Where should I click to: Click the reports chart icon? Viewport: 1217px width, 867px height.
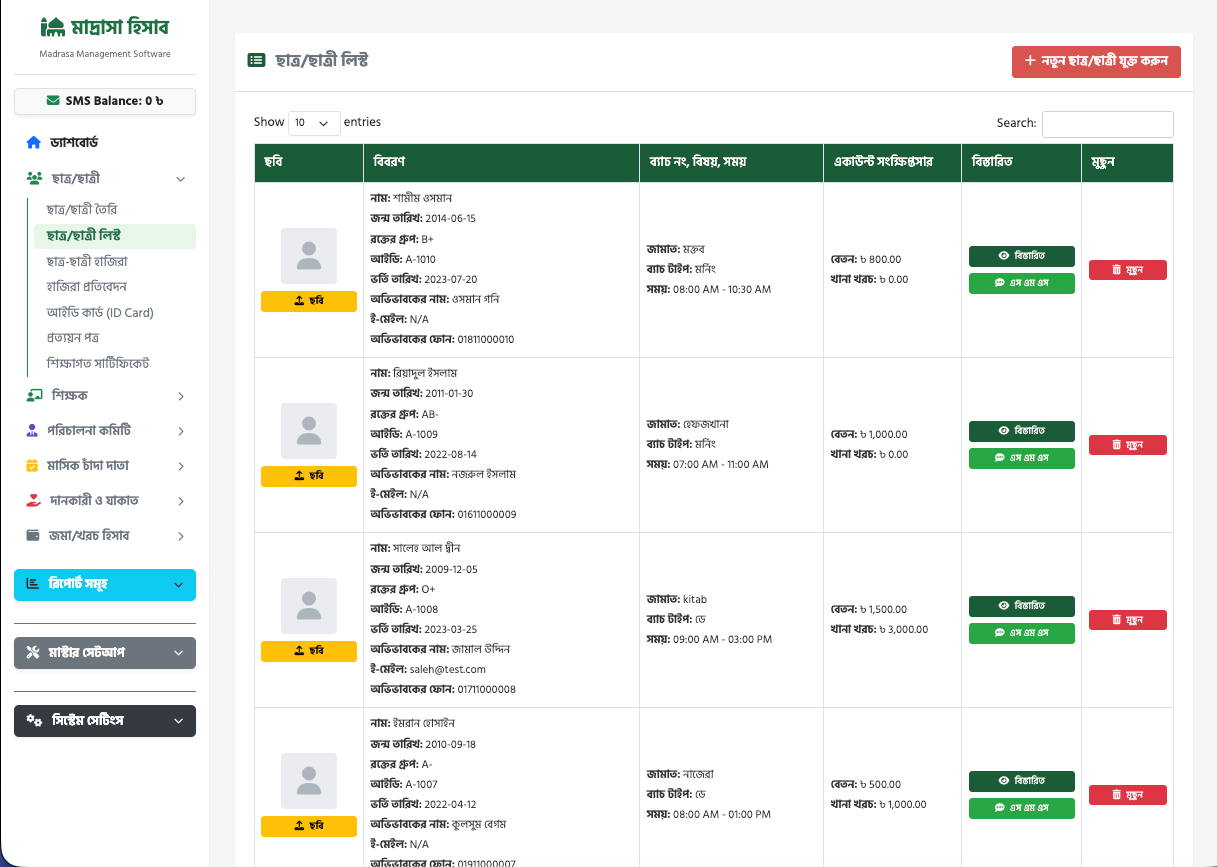[33, 584]
